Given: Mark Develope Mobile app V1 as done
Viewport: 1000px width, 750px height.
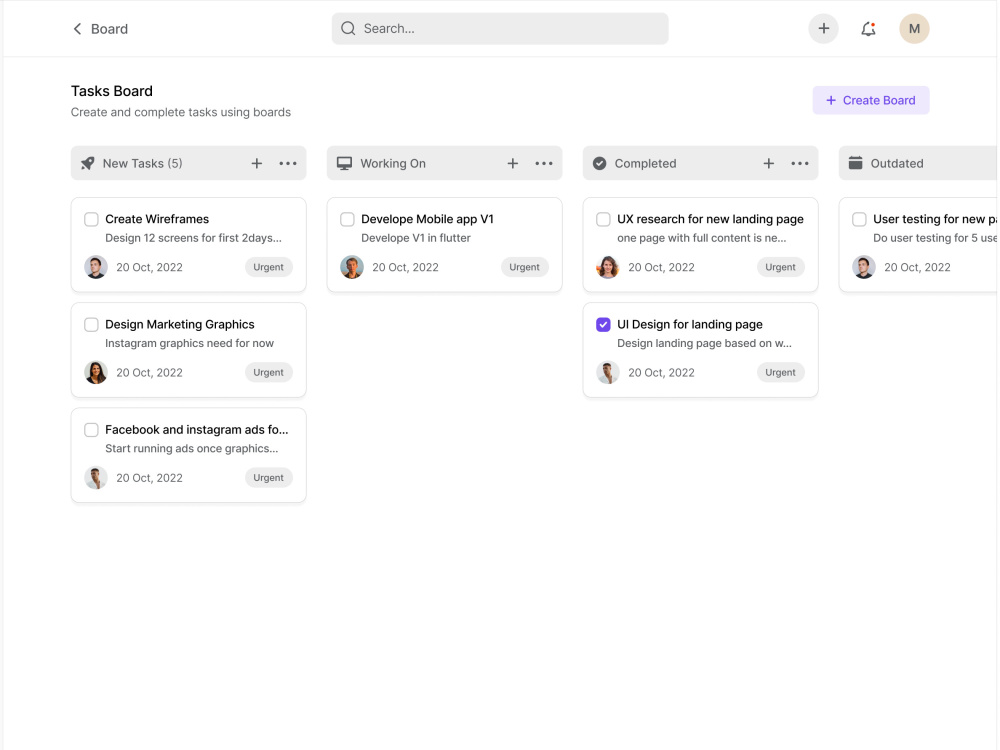Looking at the screenshot, I should pos(347,219).
